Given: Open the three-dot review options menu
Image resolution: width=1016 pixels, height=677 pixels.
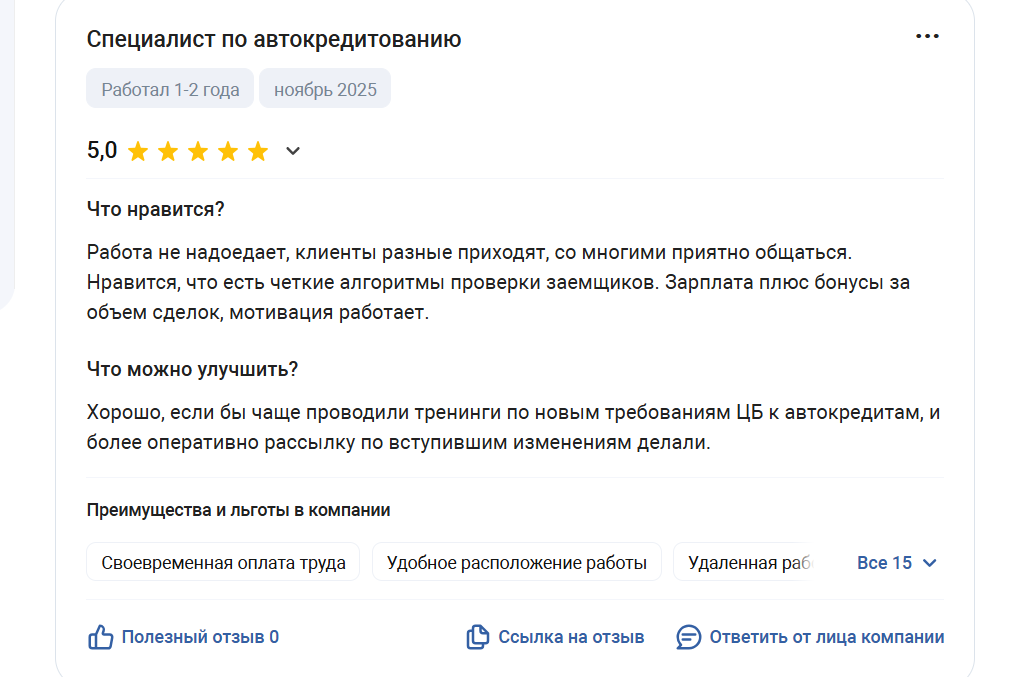Looking at the screenshot, I should (927, 37).
